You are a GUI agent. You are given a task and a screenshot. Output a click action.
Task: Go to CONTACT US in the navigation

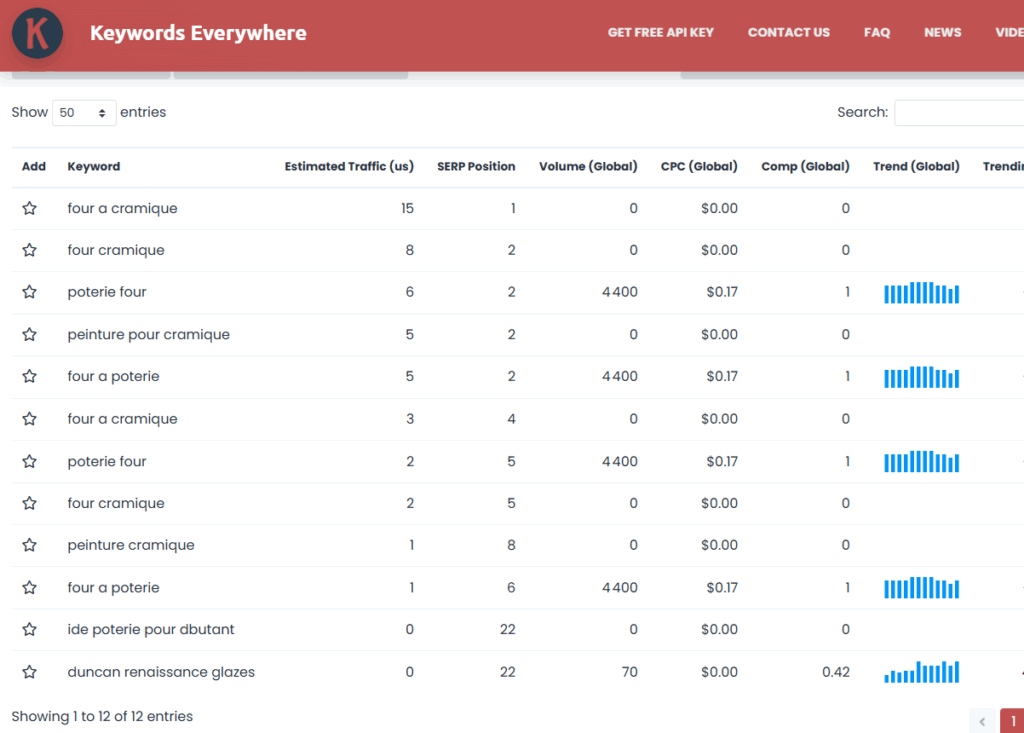pos(788,33)
